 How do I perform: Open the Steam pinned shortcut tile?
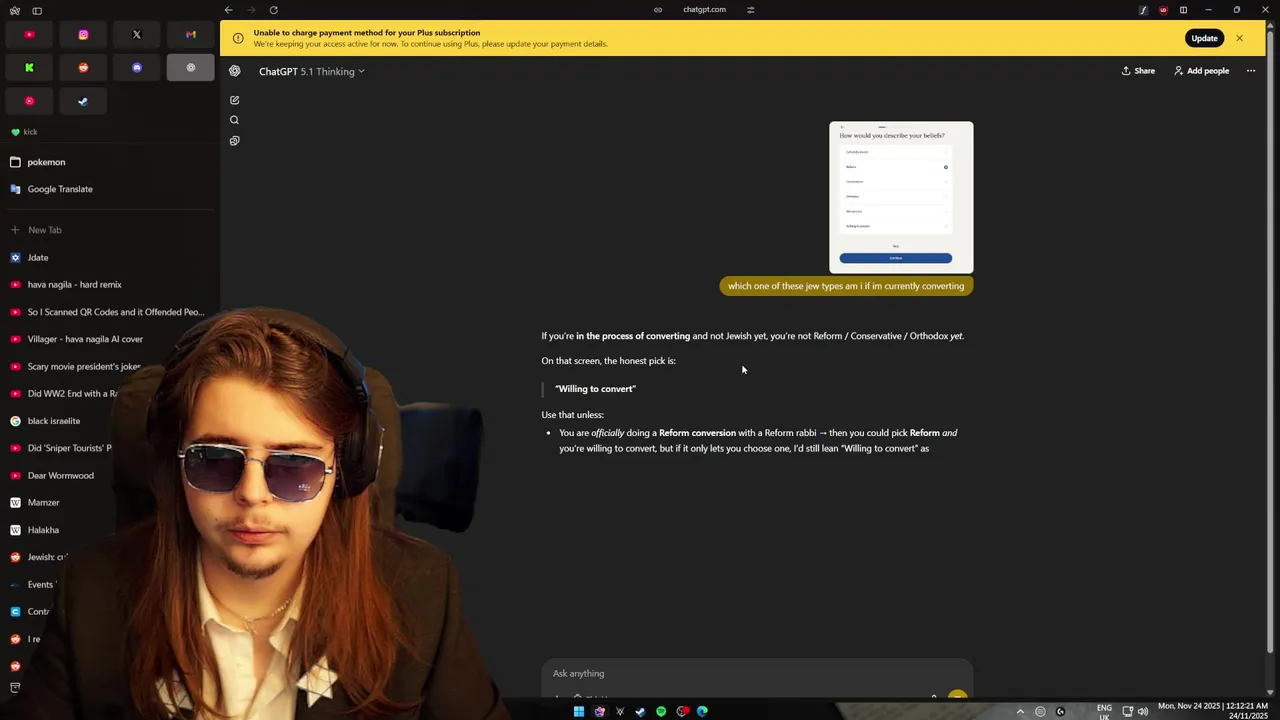tap(83, 101)
